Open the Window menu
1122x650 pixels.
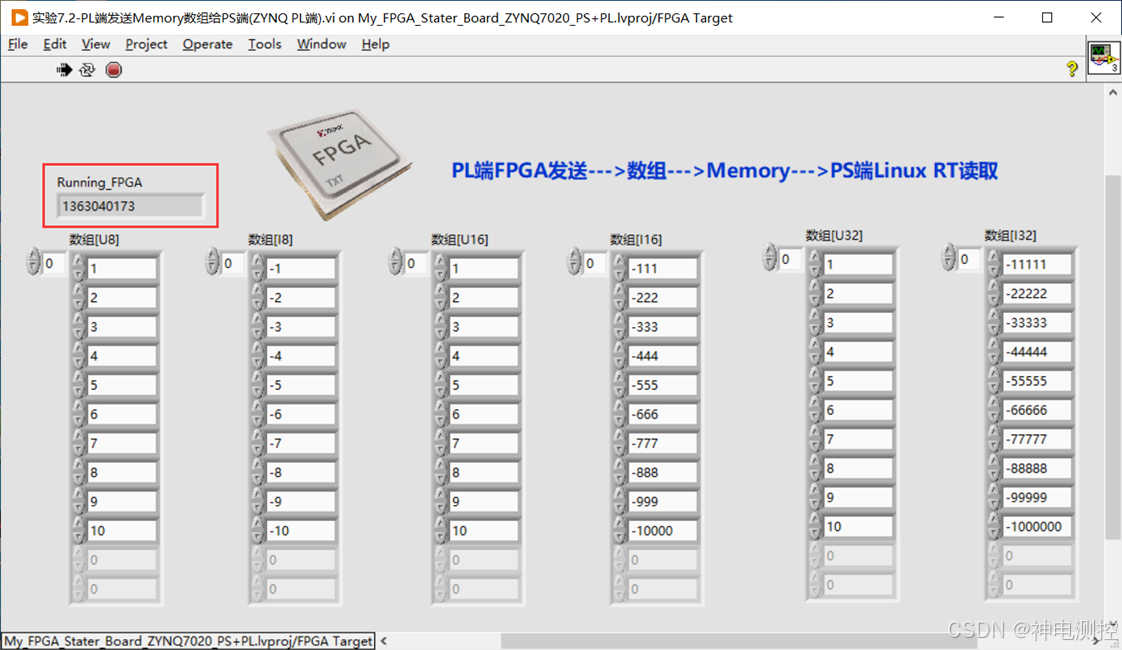[321, 44]
